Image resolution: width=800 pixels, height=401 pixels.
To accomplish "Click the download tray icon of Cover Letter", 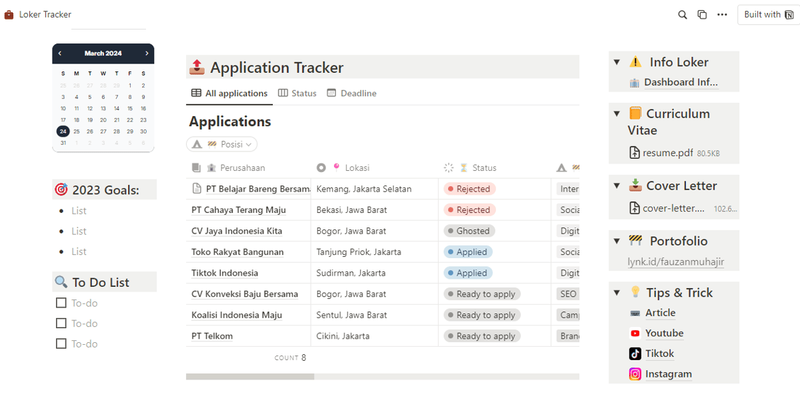I will [635, 185].
